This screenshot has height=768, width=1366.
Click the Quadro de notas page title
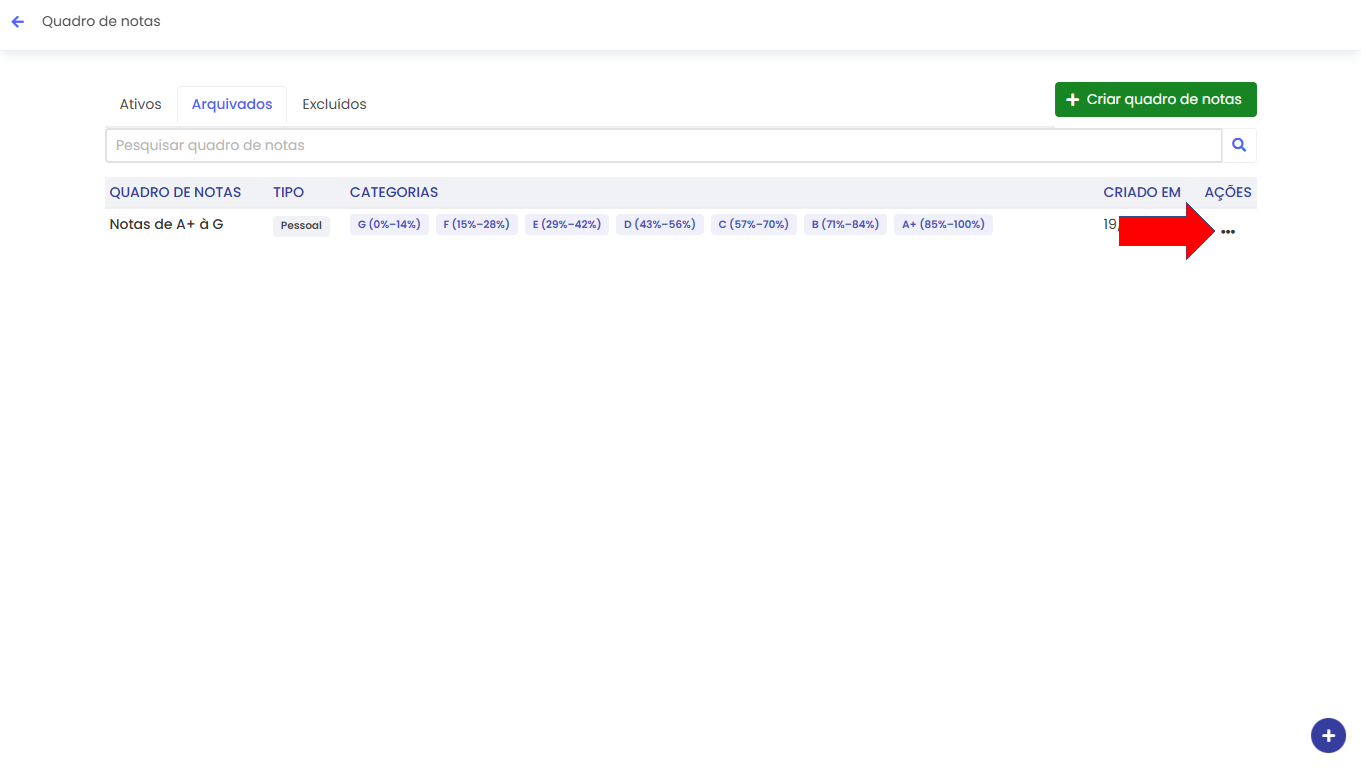coord(101,21)
